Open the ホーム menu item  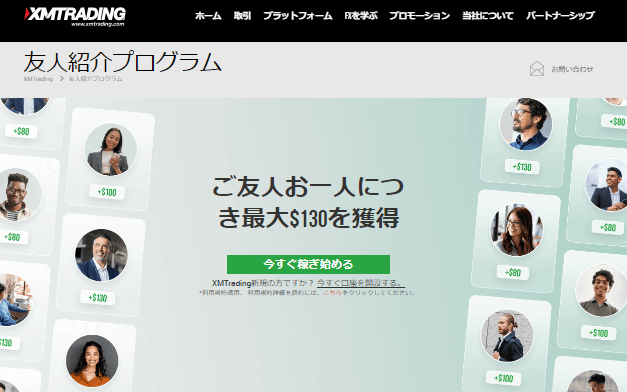208,16
